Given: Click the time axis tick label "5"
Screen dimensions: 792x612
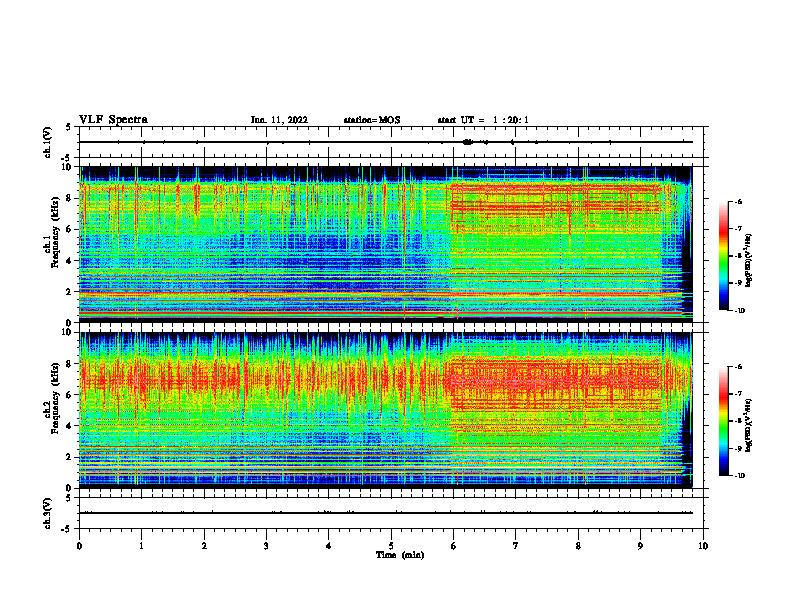Looking at the screenshot, I should pyautogui.click(x=391, y=546).
